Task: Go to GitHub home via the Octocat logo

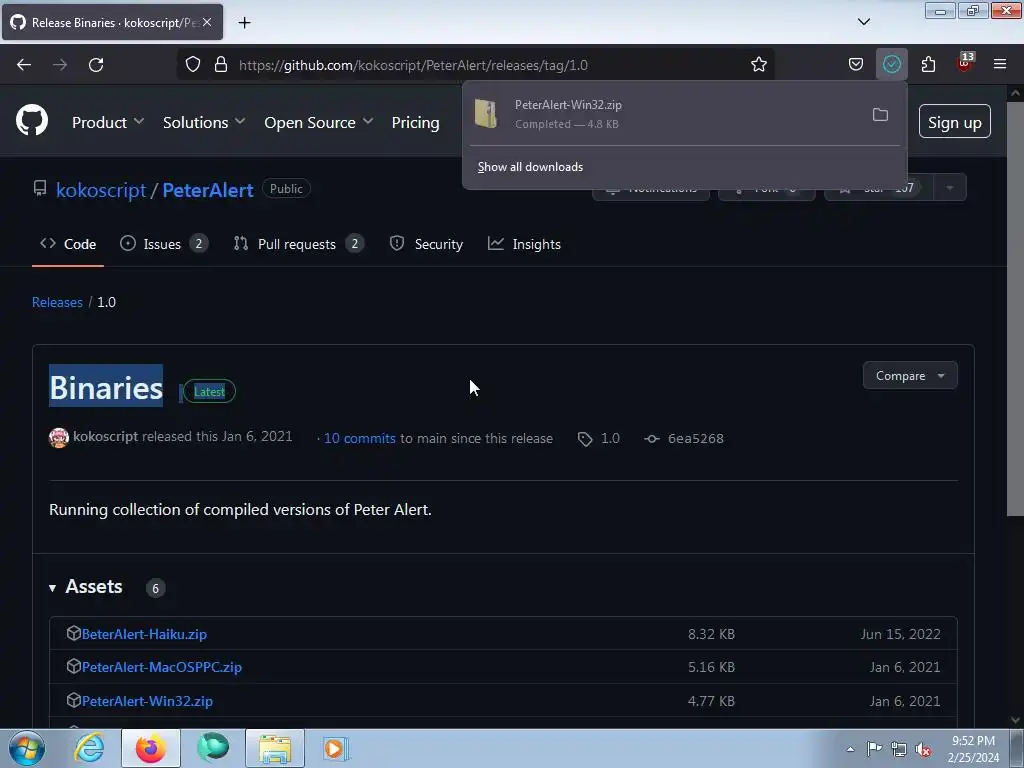Action: pos(32,121)
